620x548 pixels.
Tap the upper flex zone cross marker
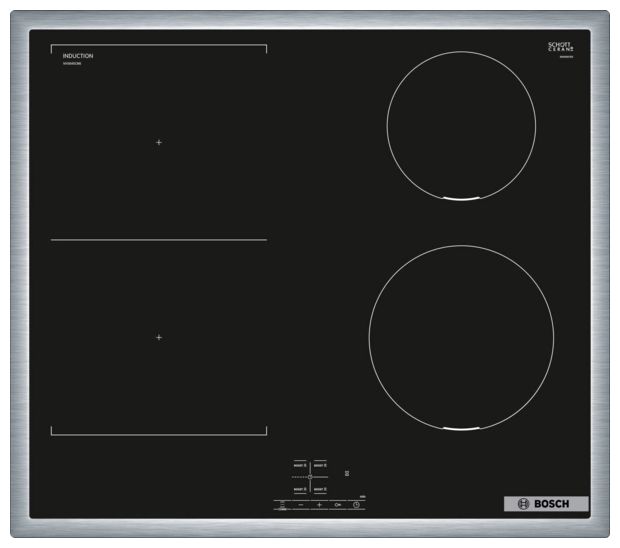click(159, 142)
